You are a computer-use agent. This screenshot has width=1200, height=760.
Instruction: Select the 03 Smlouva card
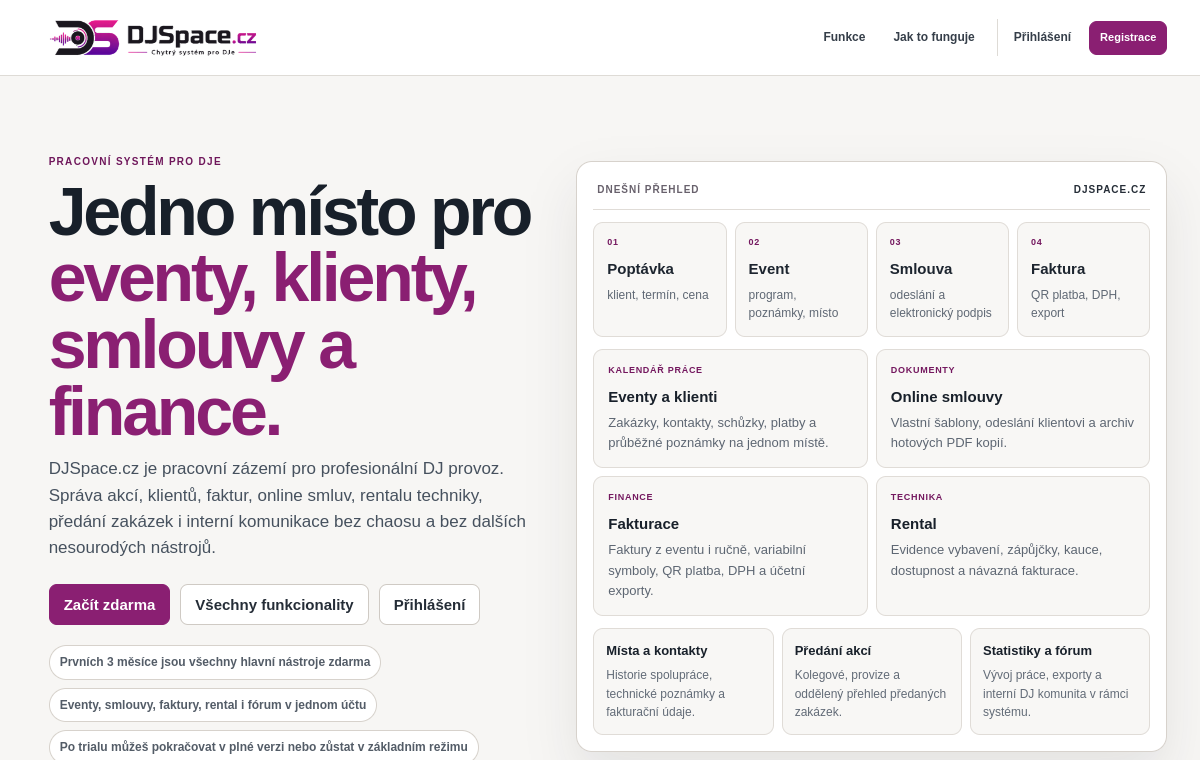pos(943,279)
